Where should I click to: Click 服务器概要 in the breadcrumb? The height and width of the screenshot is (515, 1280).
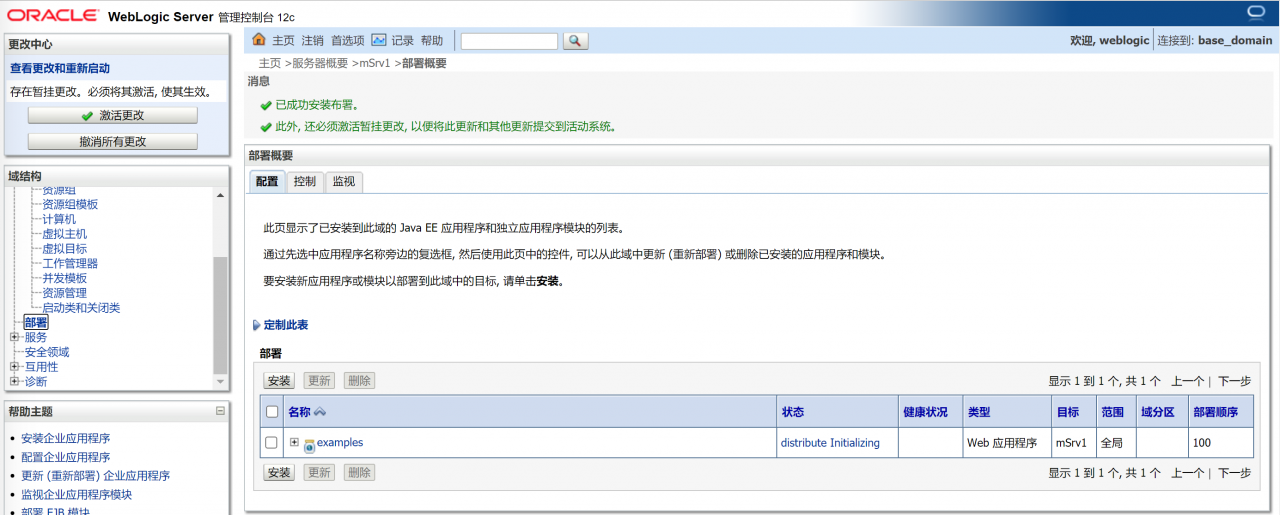320,63
